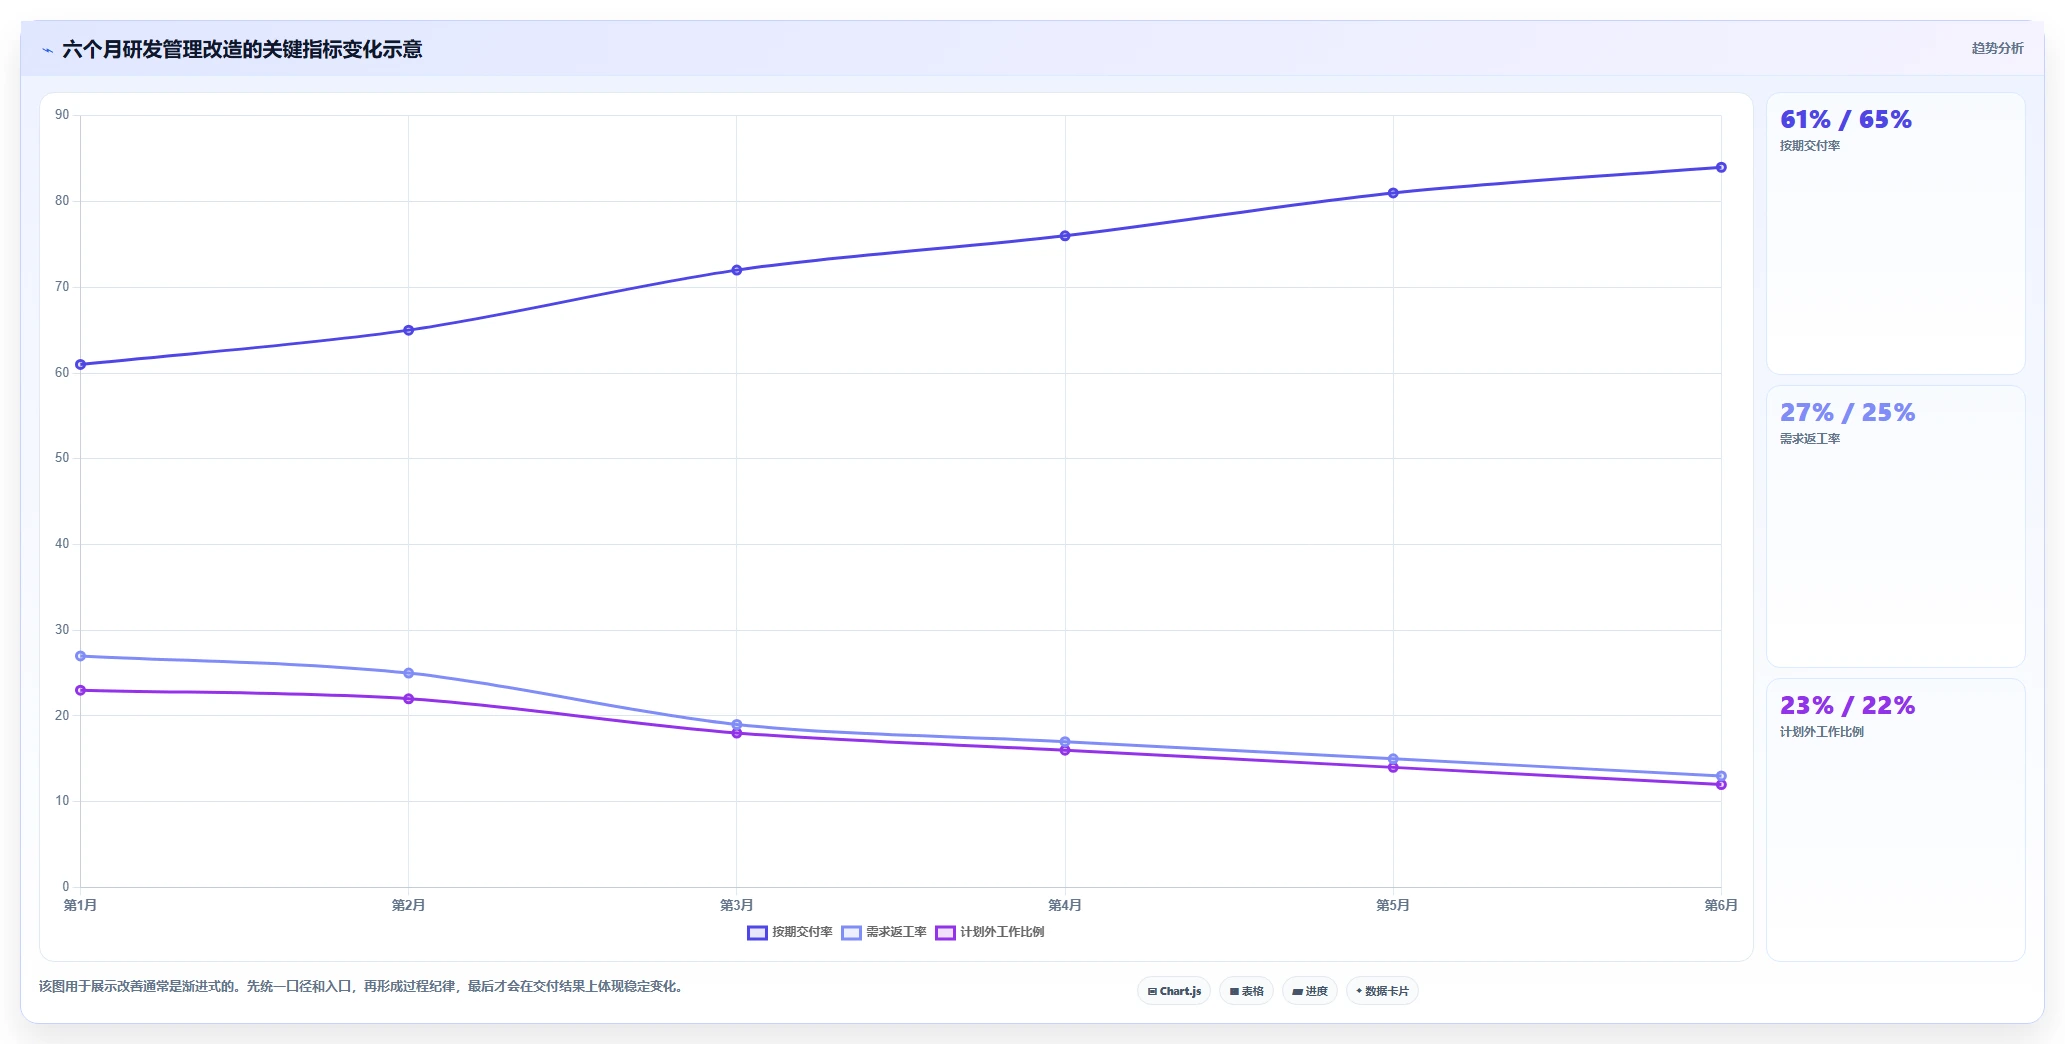
Task: Click the 0 y-axis tick label
Action: tap(66, 887)
